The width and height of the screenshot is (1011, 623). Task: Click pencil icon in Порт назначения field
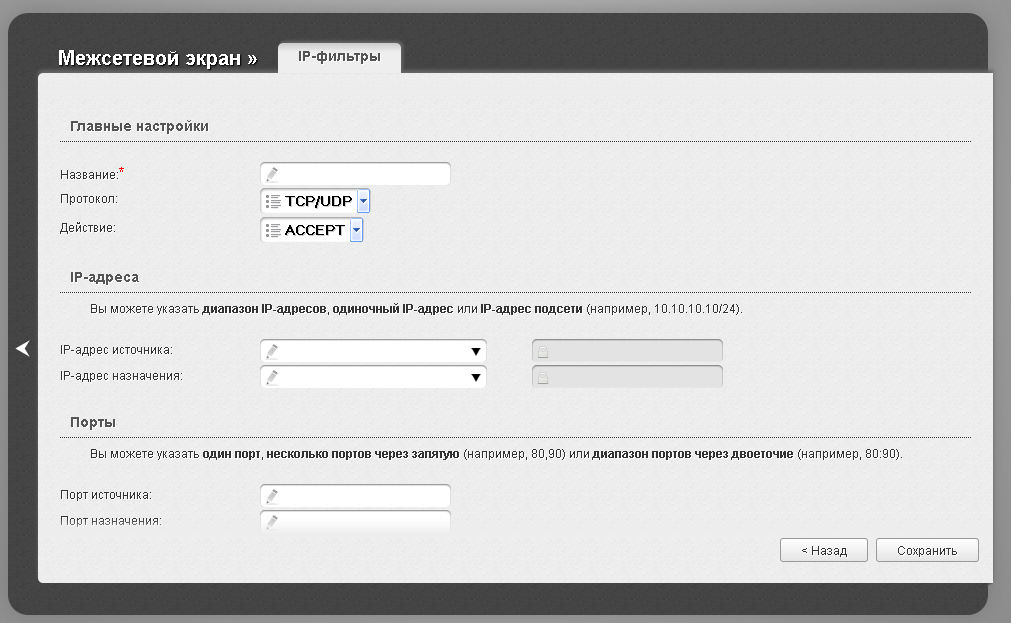pos(272,521)
